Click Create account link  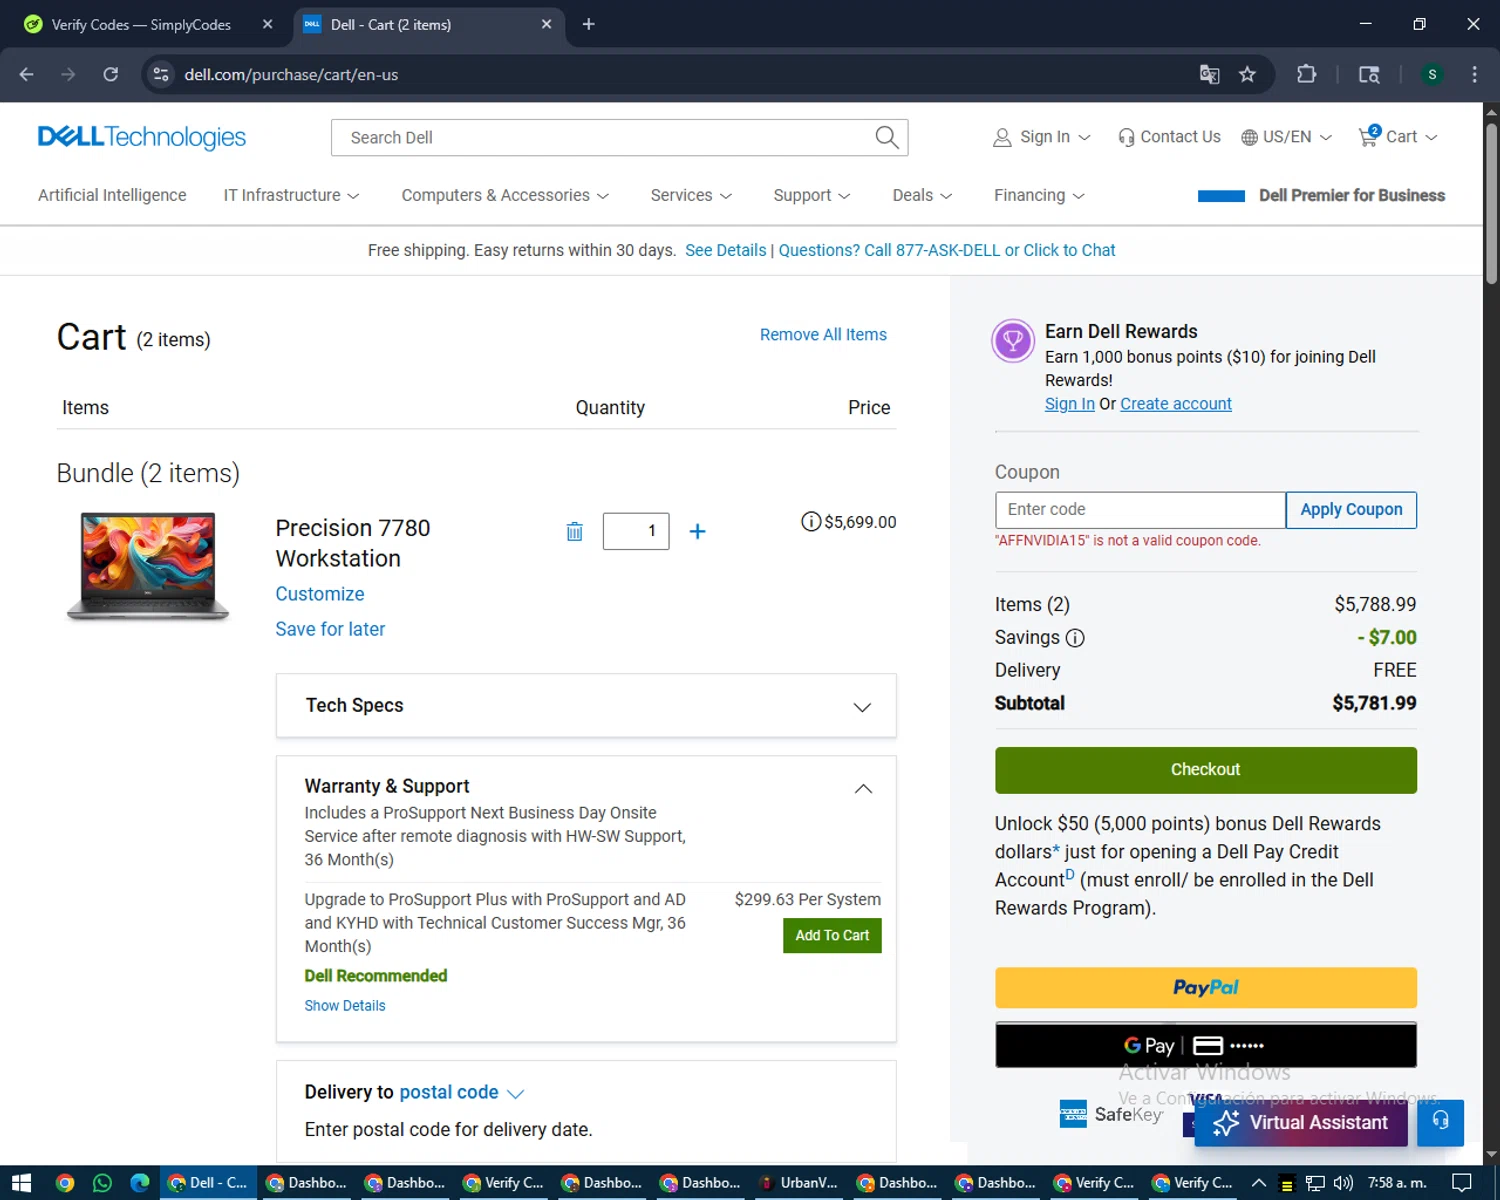(x=1176, y=404)
